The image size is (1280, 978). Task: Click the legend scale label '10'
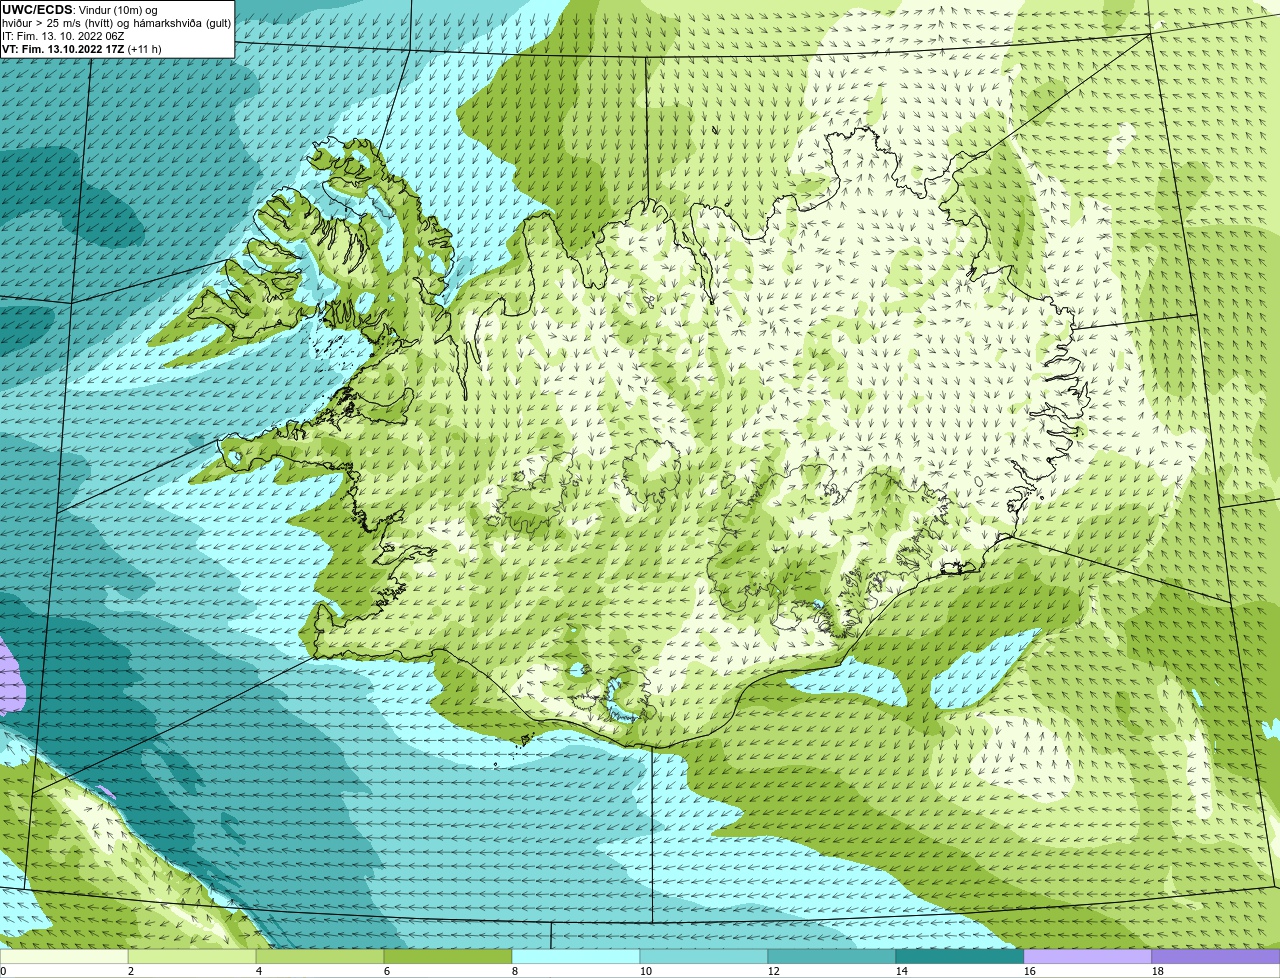coord(646,971)
